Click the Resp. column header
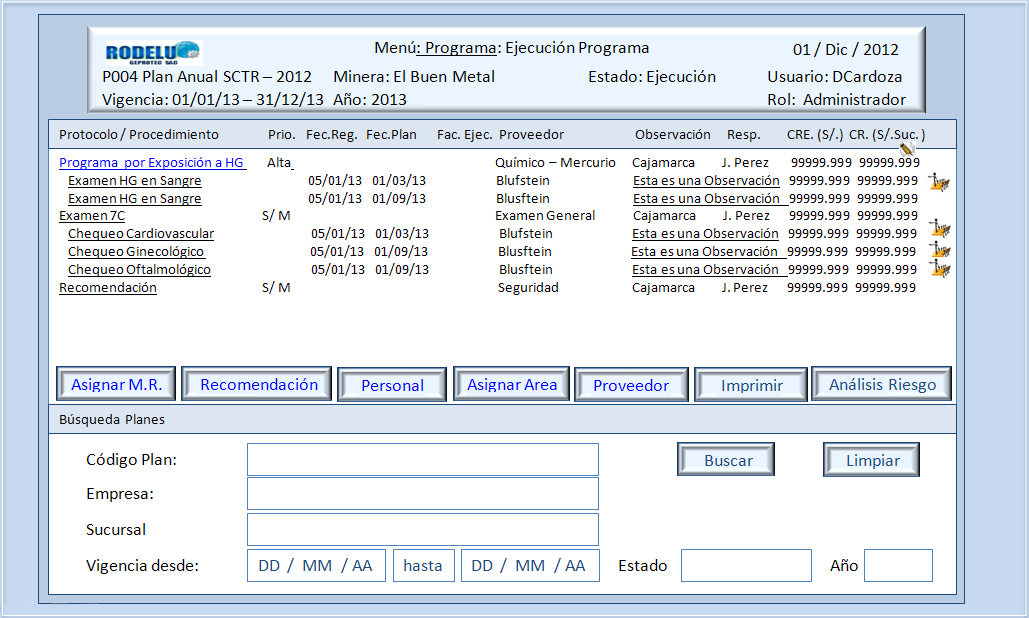This screenshot has height=618, width=1029. click(x=744, y=134)
